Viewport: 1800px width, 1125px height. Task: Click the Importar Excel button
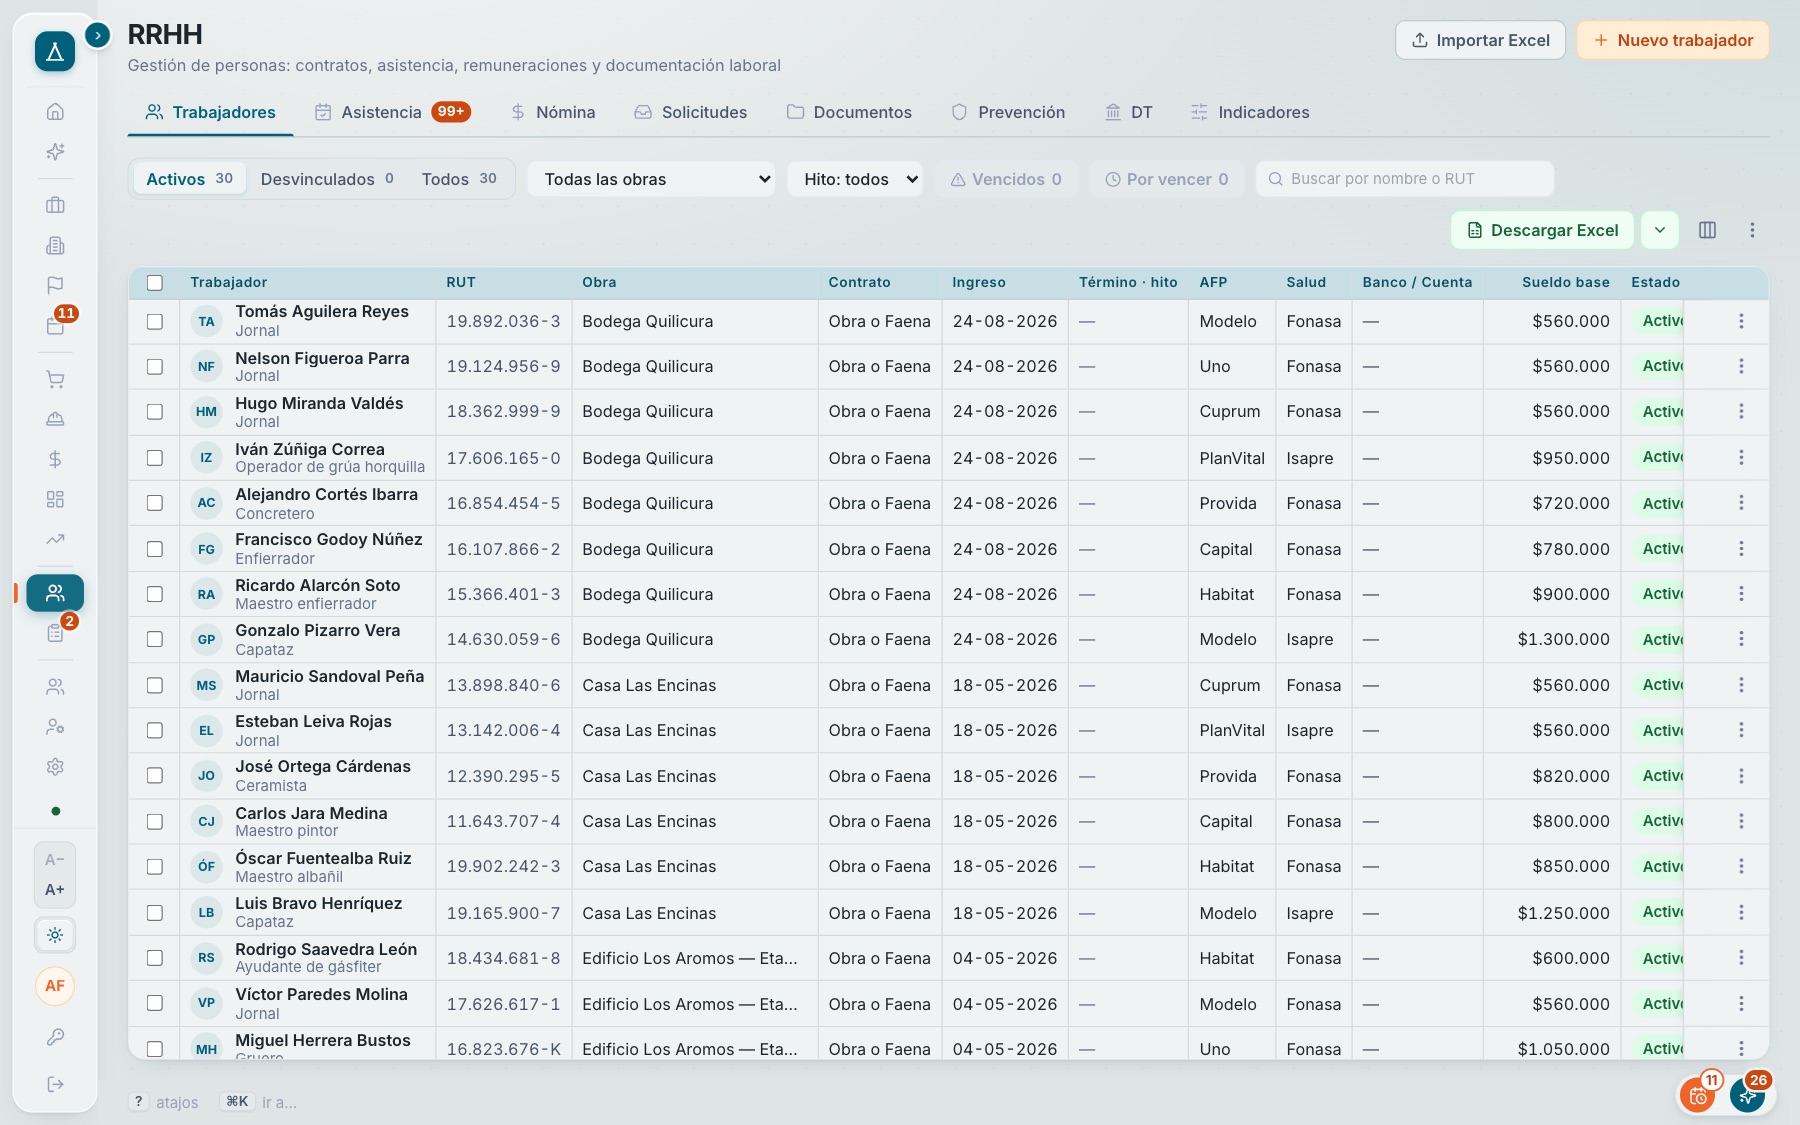(x=1480, y=40)
